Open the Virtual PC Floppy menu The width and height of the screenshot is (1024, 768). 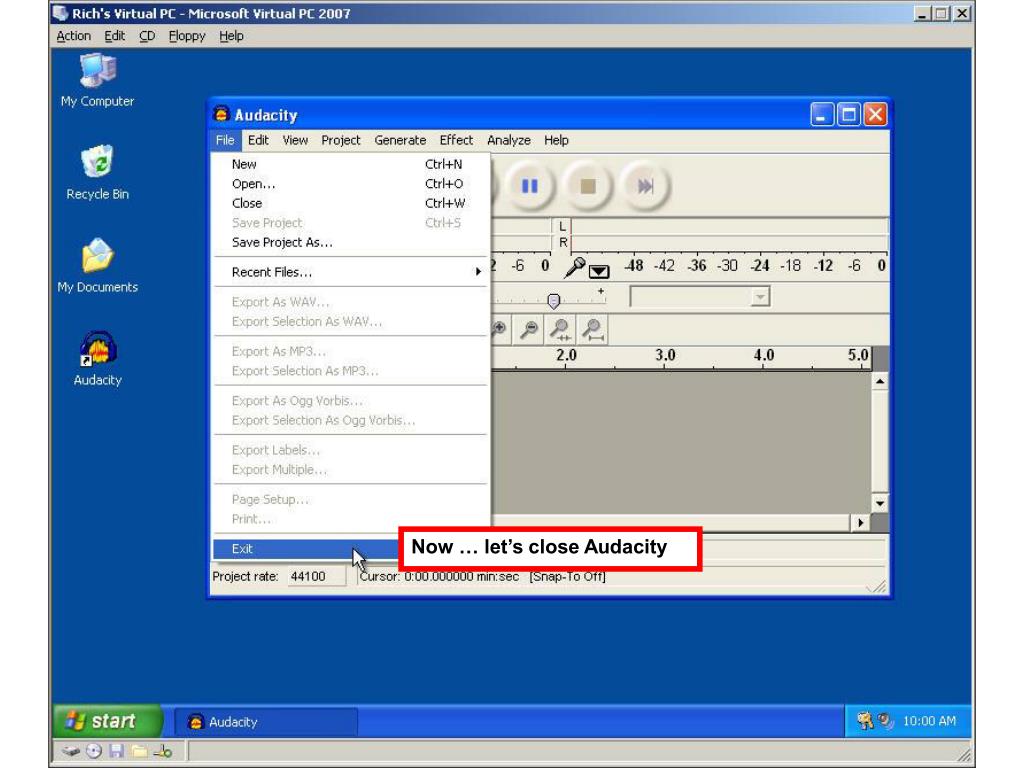tap(187, 36)
